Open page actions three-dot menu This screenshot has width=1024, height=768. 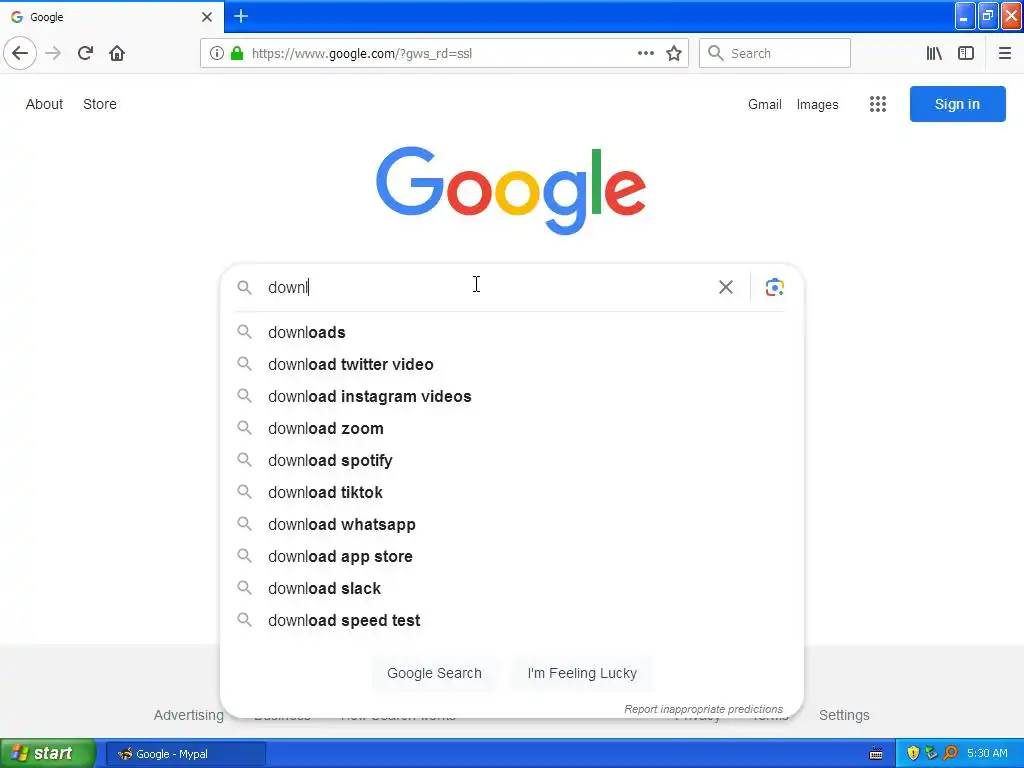[646, 53]
